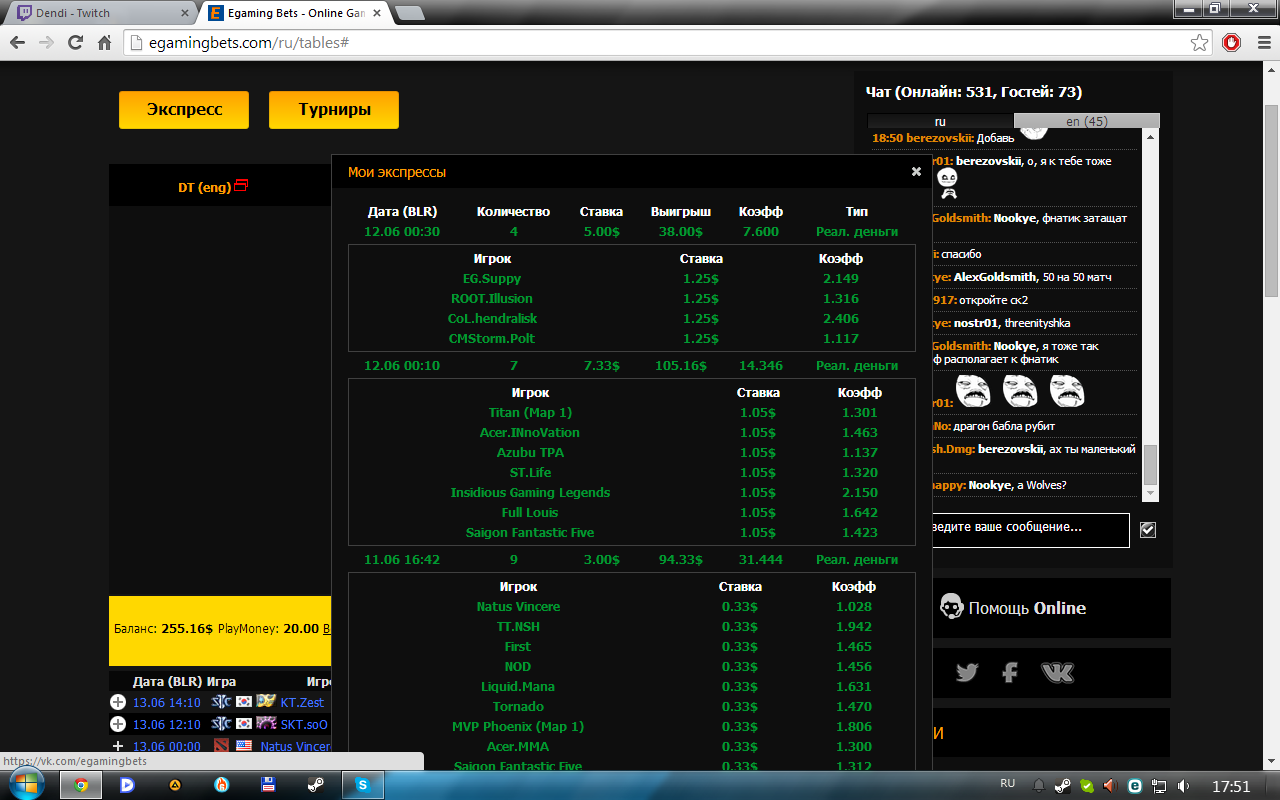The height and width of the screenshot is (800, 1280).
Task: Close the 'Мои экспрессы' popup with the X
Action: pos(916,171)
